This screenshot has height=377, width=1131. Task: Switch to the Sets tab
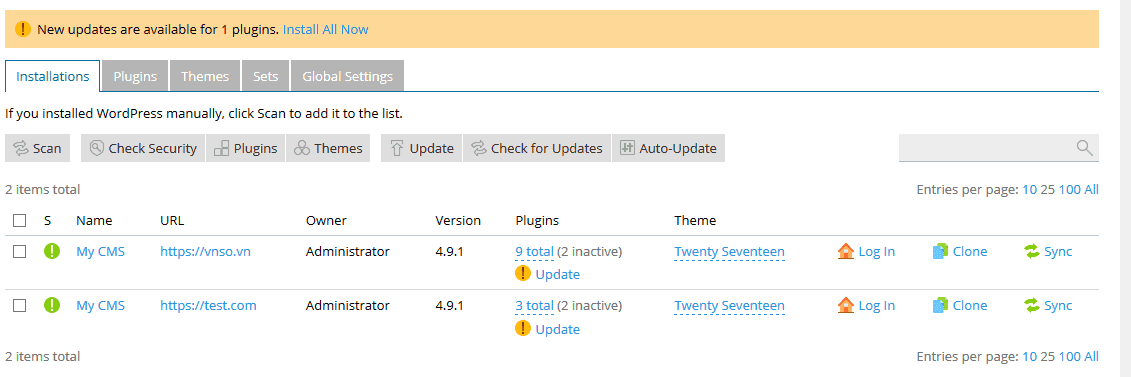[265, 76]
